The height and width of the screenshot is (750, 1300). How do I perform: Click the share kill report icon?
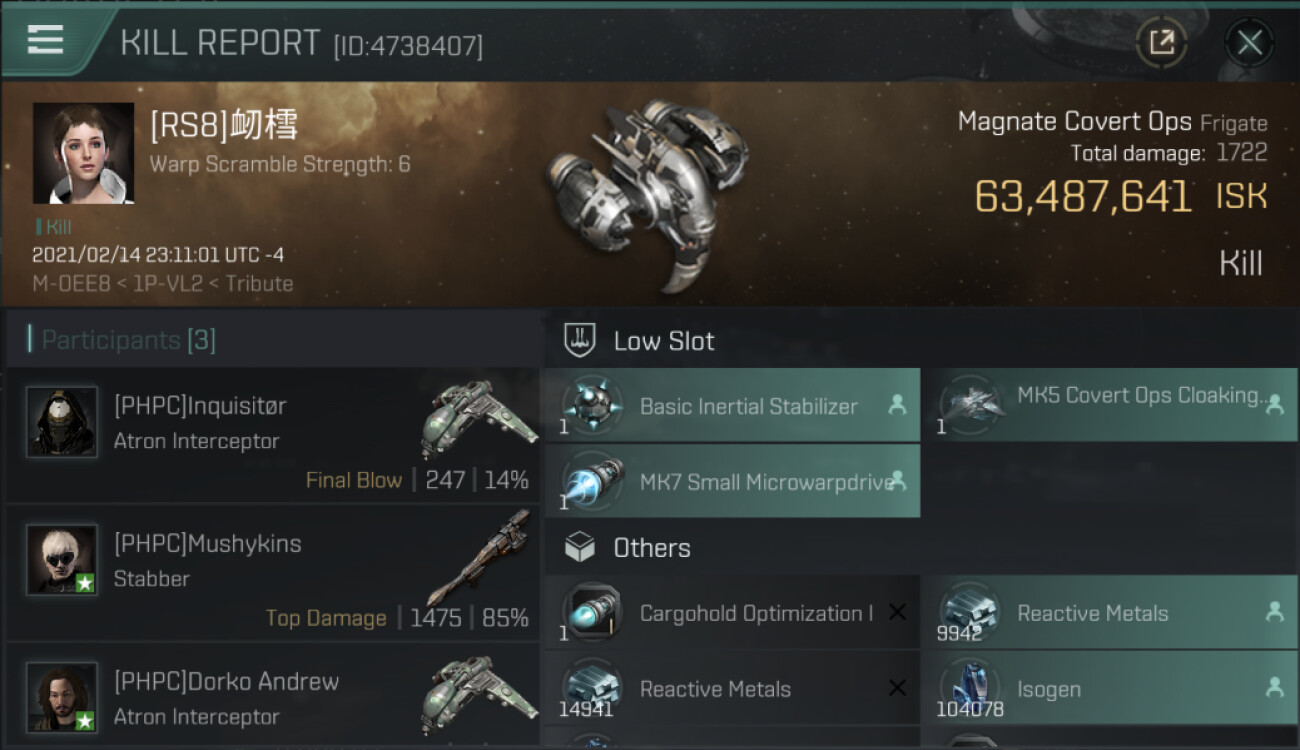click(x=1161, y=42)
